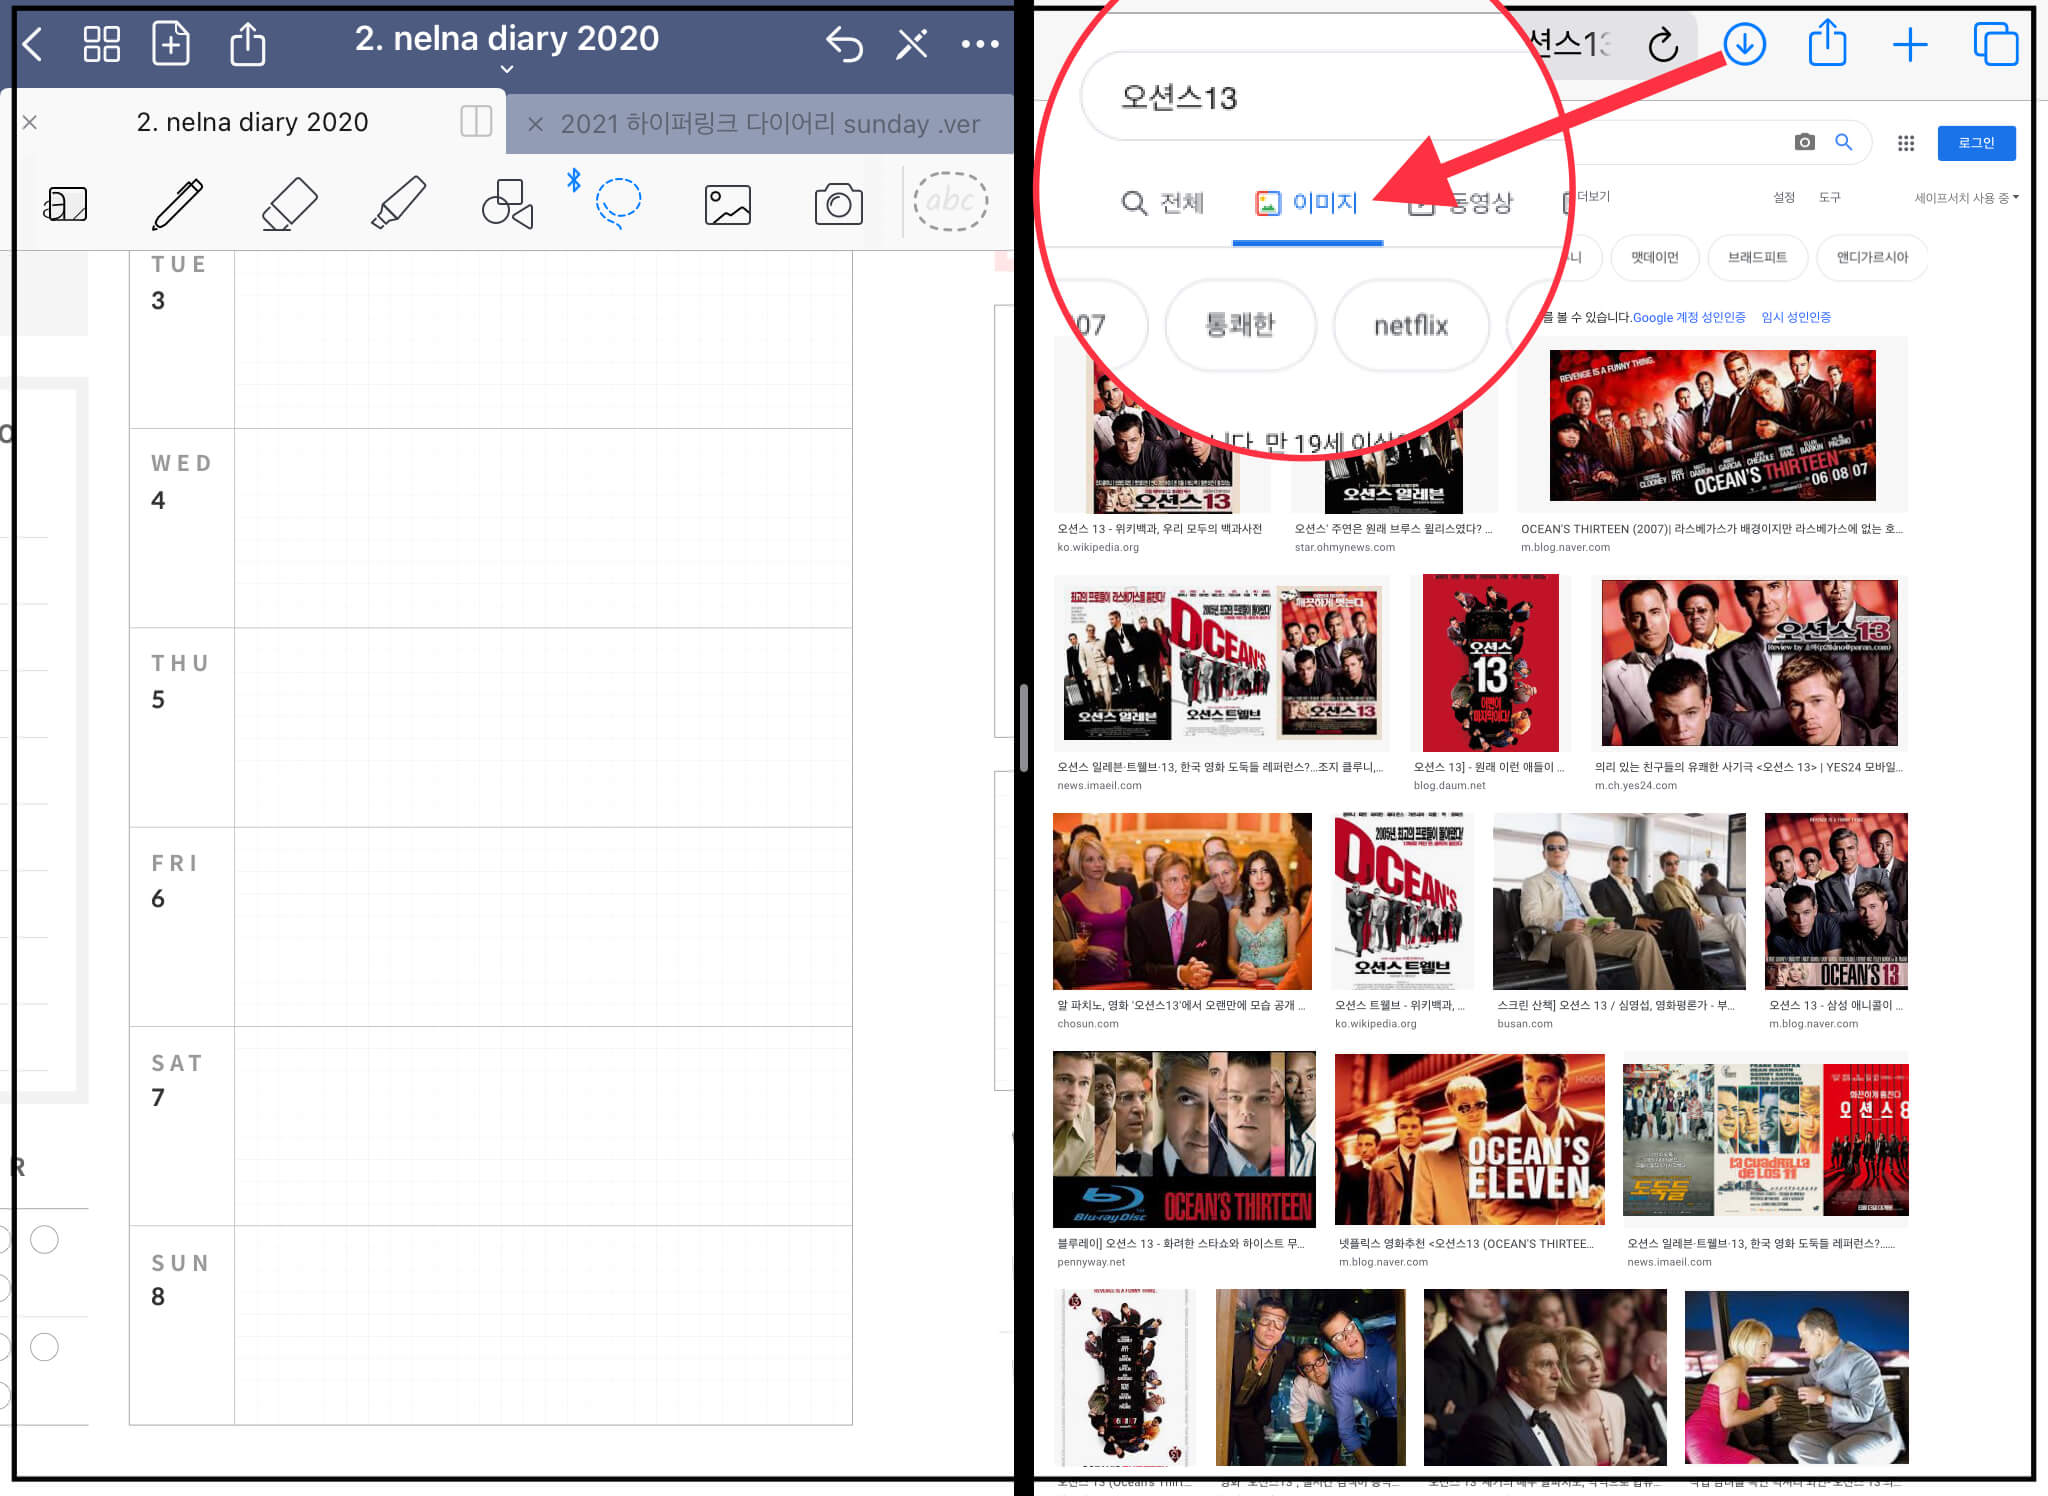Open the SafeSearch dropdown
Viewport: 2048px width, 1496px height.
click(x=1965, y=198)
